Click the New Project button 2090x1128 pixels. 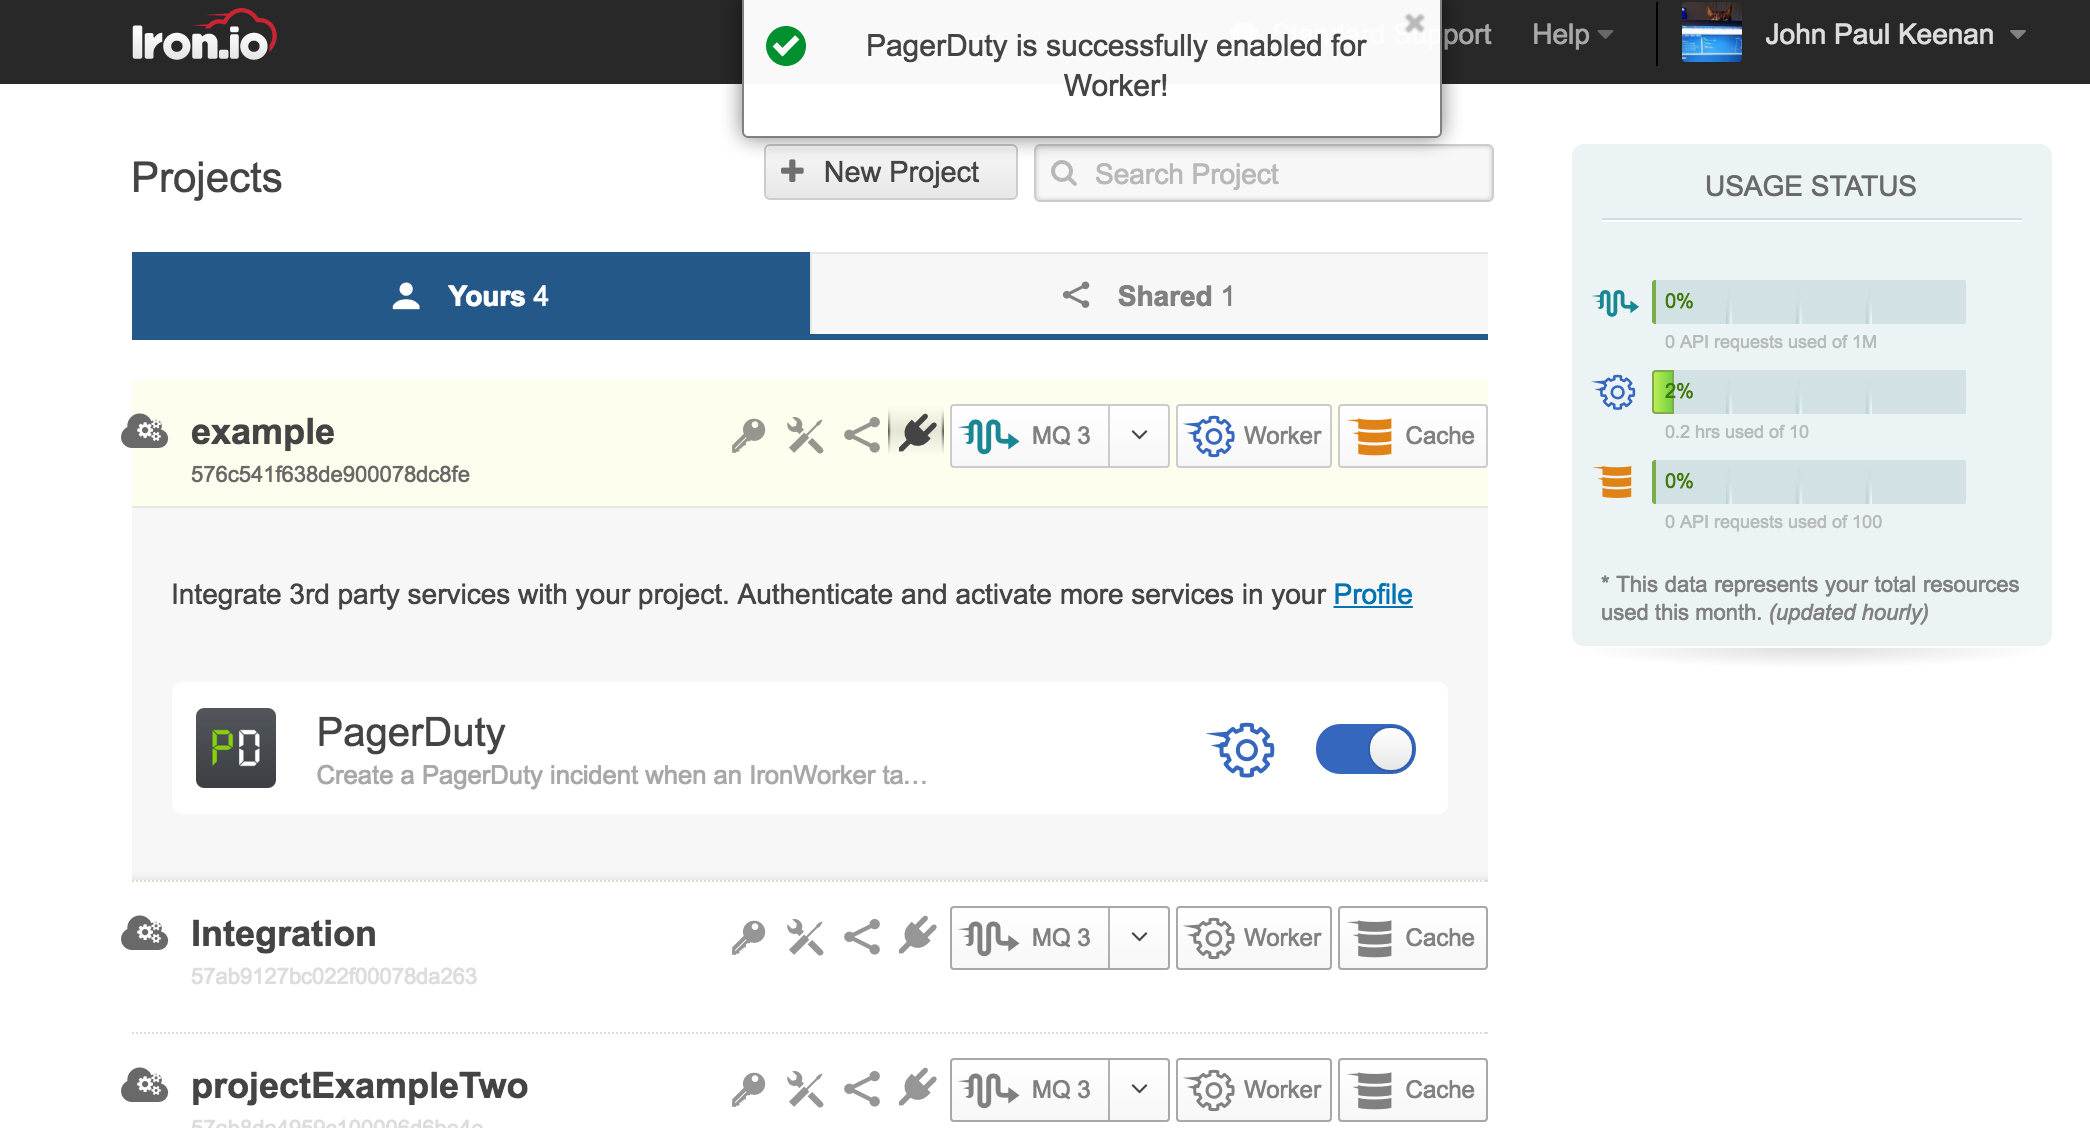[x=890, y=172]
